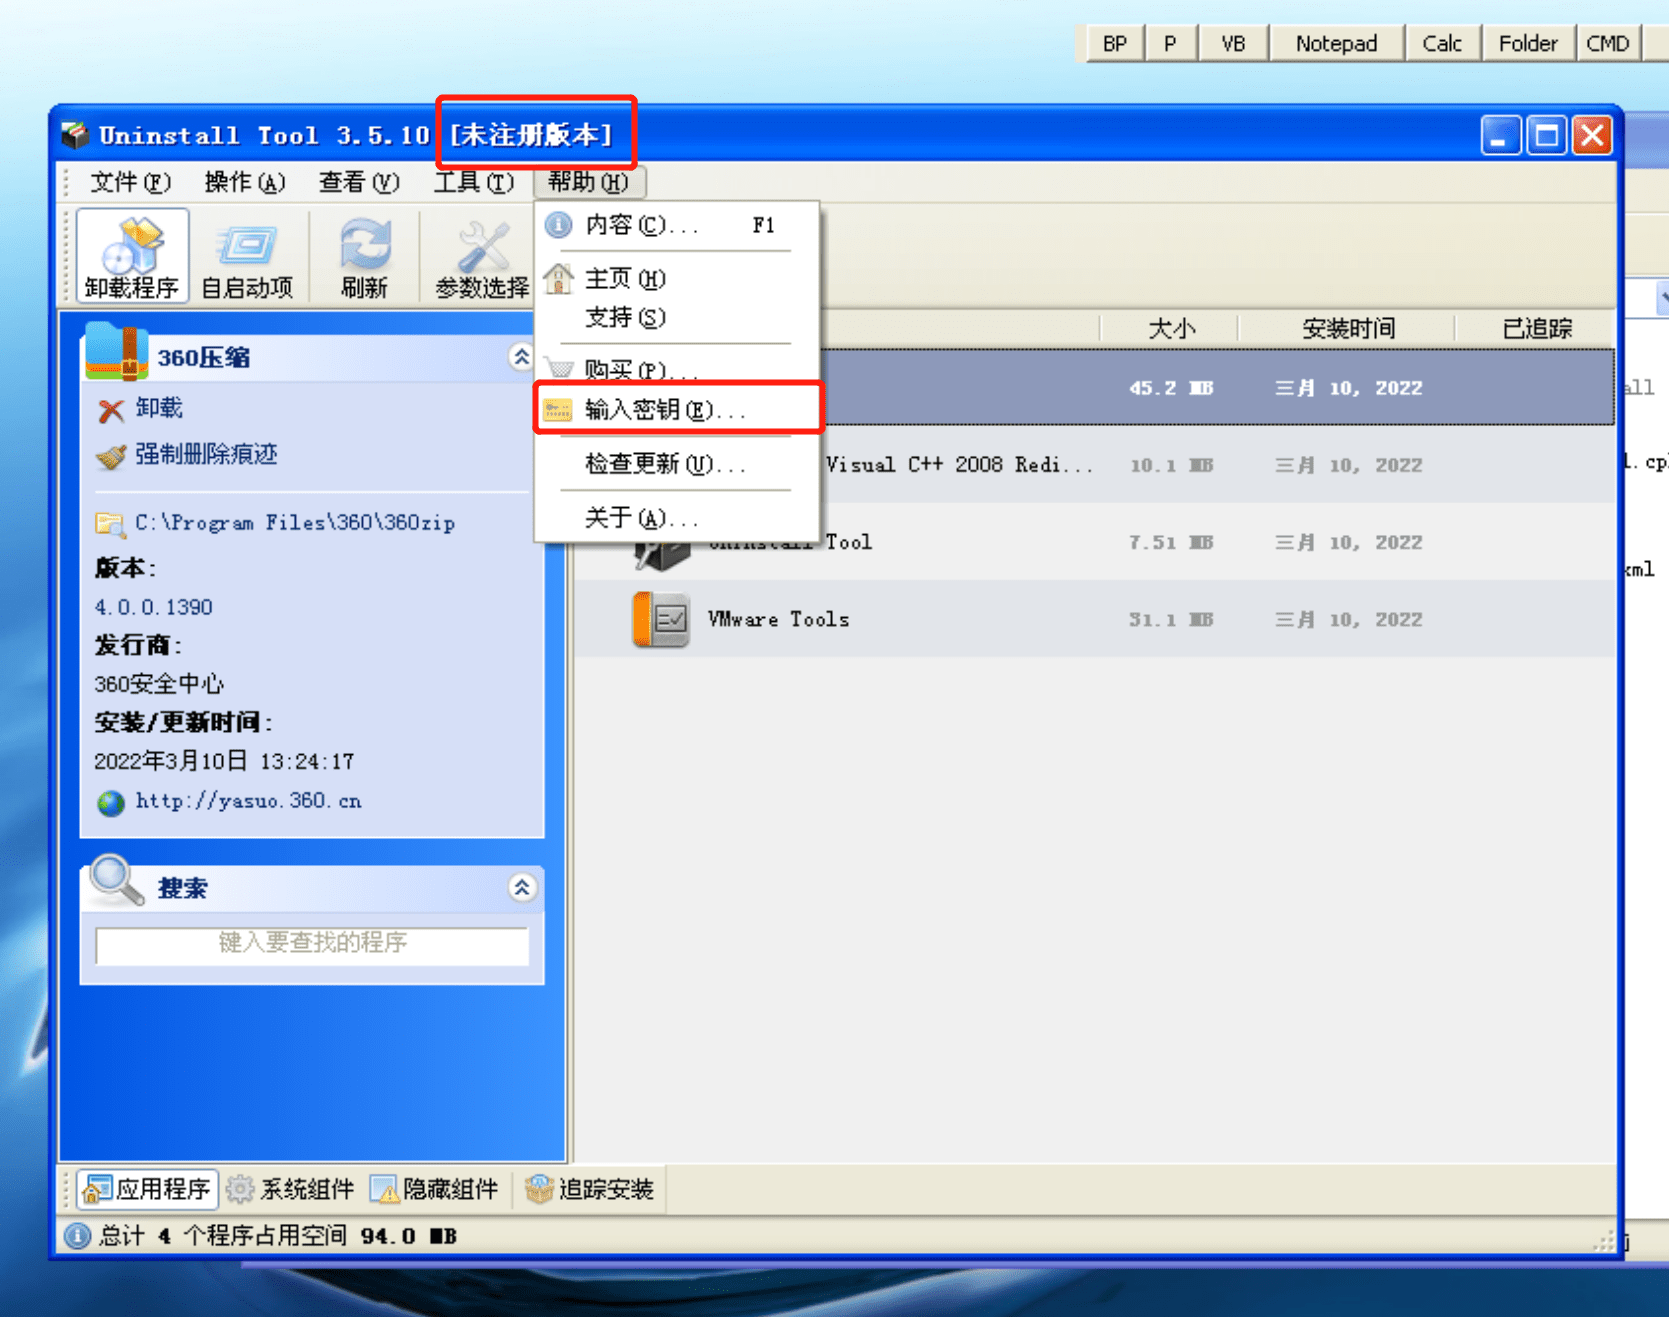This screenshot has height=1317, width=1669.
Task: Open the 工具(T) menu
Action: coord(473,182)
